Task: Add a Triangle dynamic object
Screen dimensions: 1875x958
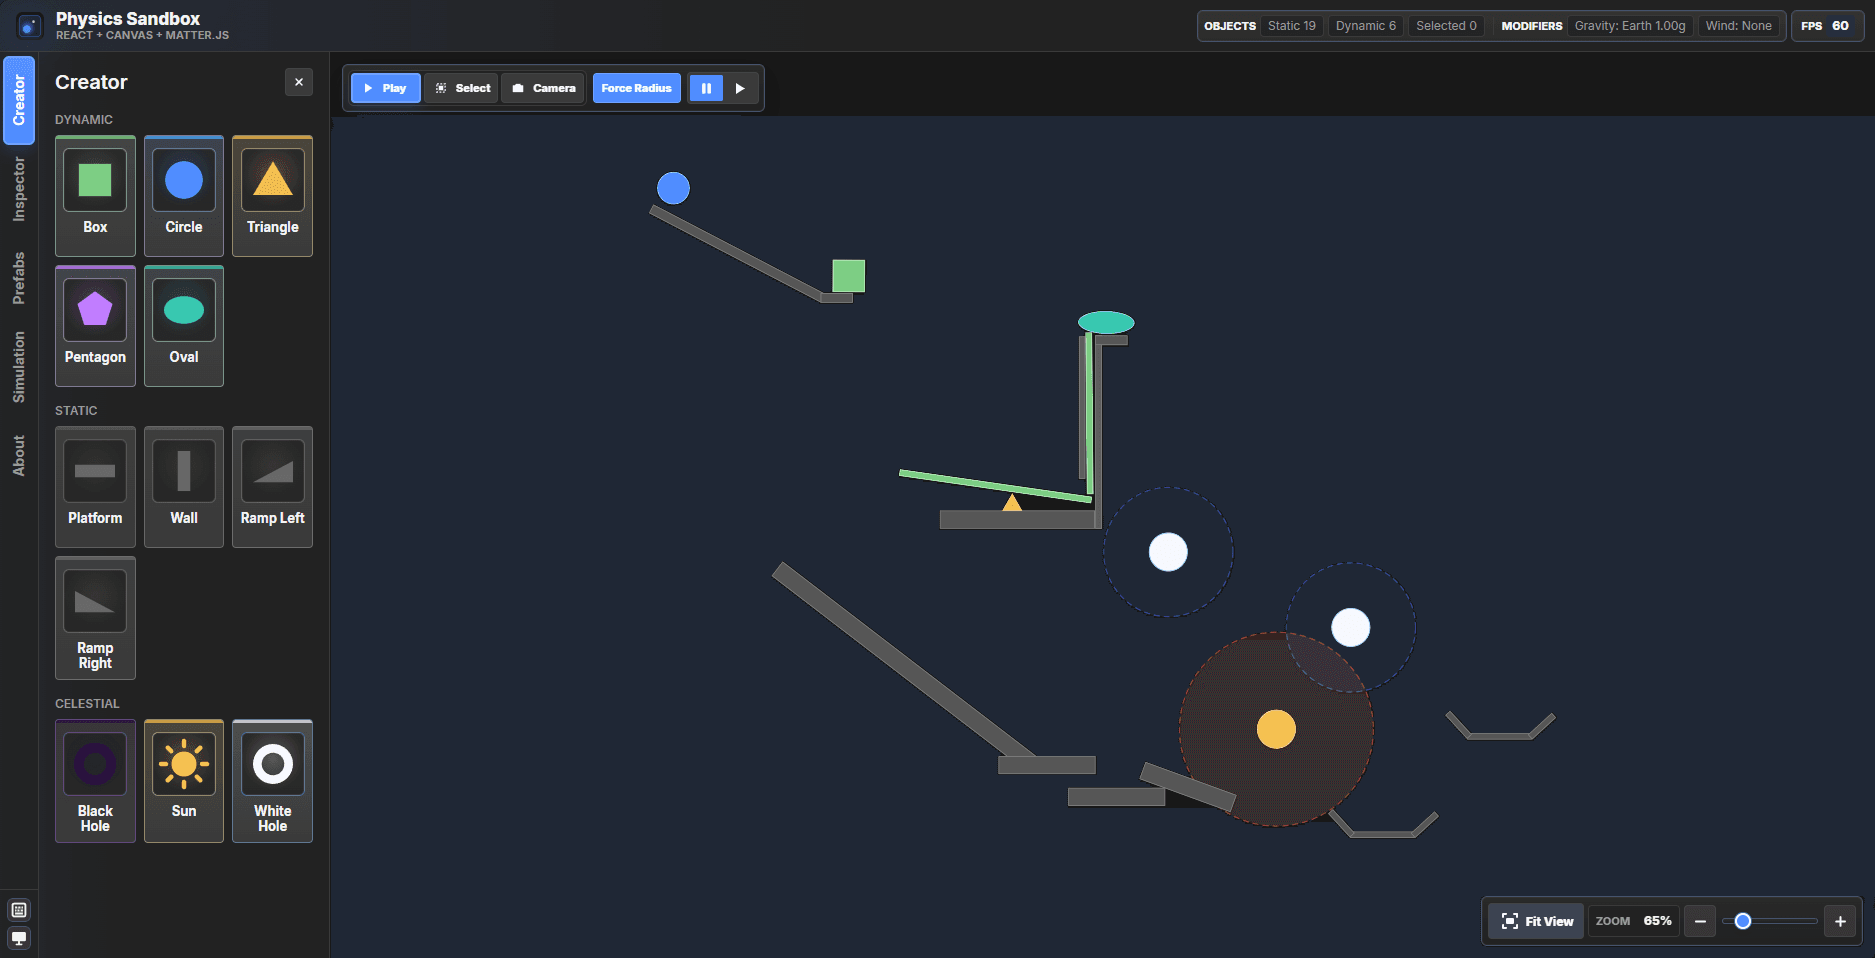Action: pyautogui.click(x=272, y=196)
